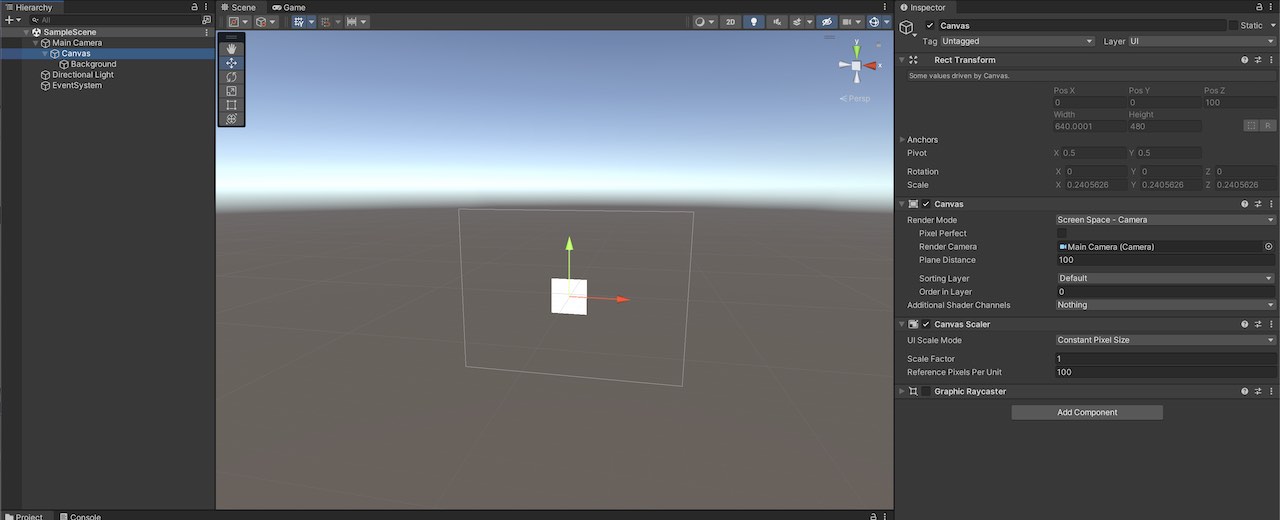The width and height of the screenshot is (1280, 520).
Task: Toggle 2D view mode
Action: (731, 22)
